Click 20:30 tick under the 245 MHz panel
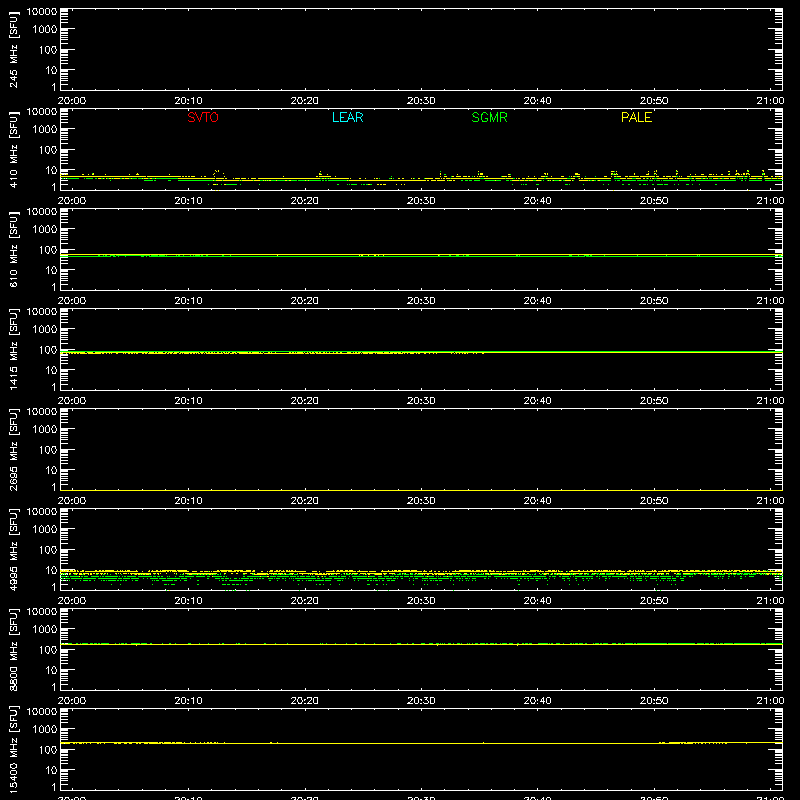 [x=421, y=101]
